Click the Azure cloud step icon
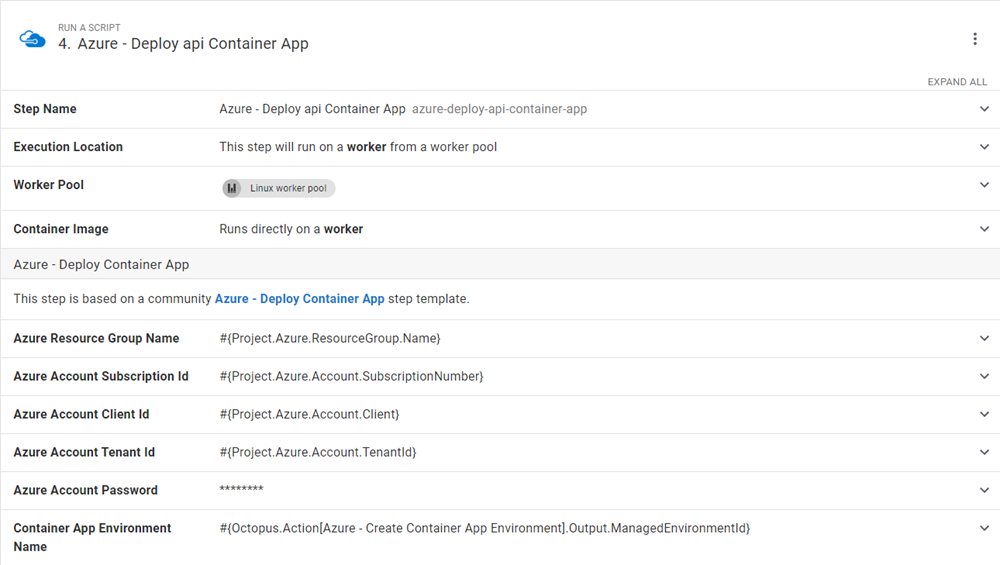Image resolution: width=1000 pixels, height=565 pixels. (x=32, y=40)
